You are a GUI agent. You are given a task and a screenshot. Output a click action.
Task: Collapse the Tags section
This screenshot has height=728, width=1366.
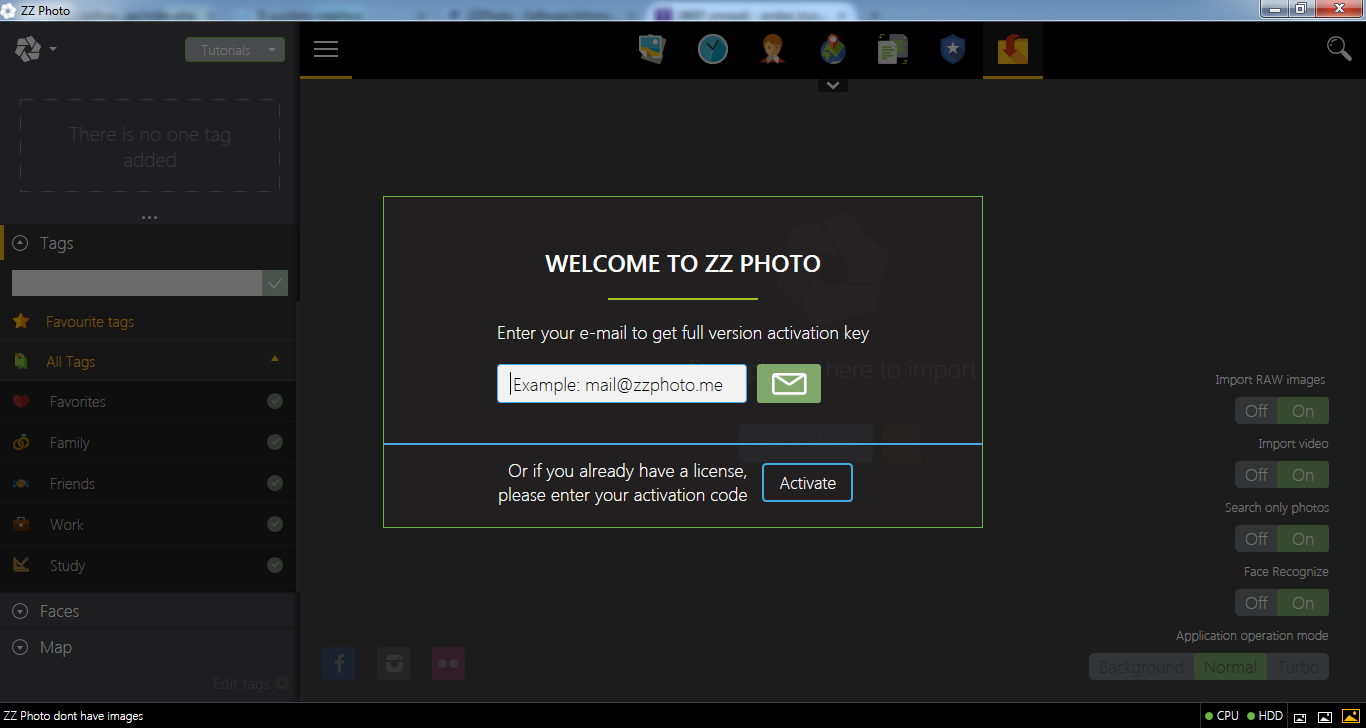click(x=20, y=243)
